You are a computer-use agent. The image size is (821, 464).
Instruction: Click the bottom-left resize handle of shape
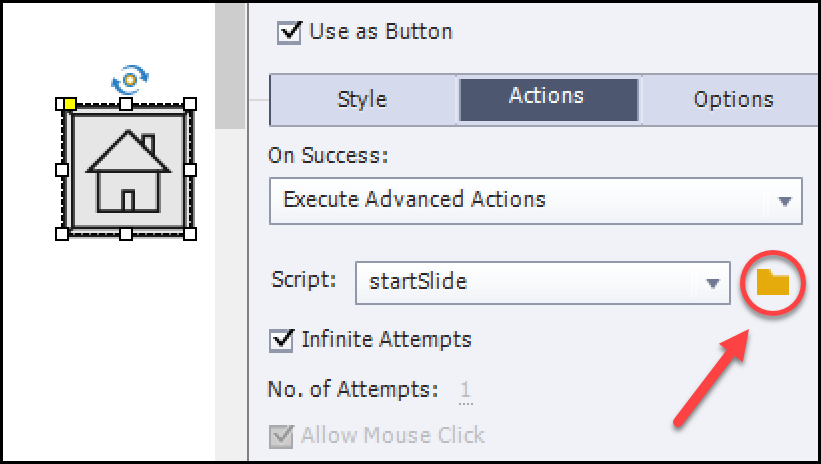[62, 234]
